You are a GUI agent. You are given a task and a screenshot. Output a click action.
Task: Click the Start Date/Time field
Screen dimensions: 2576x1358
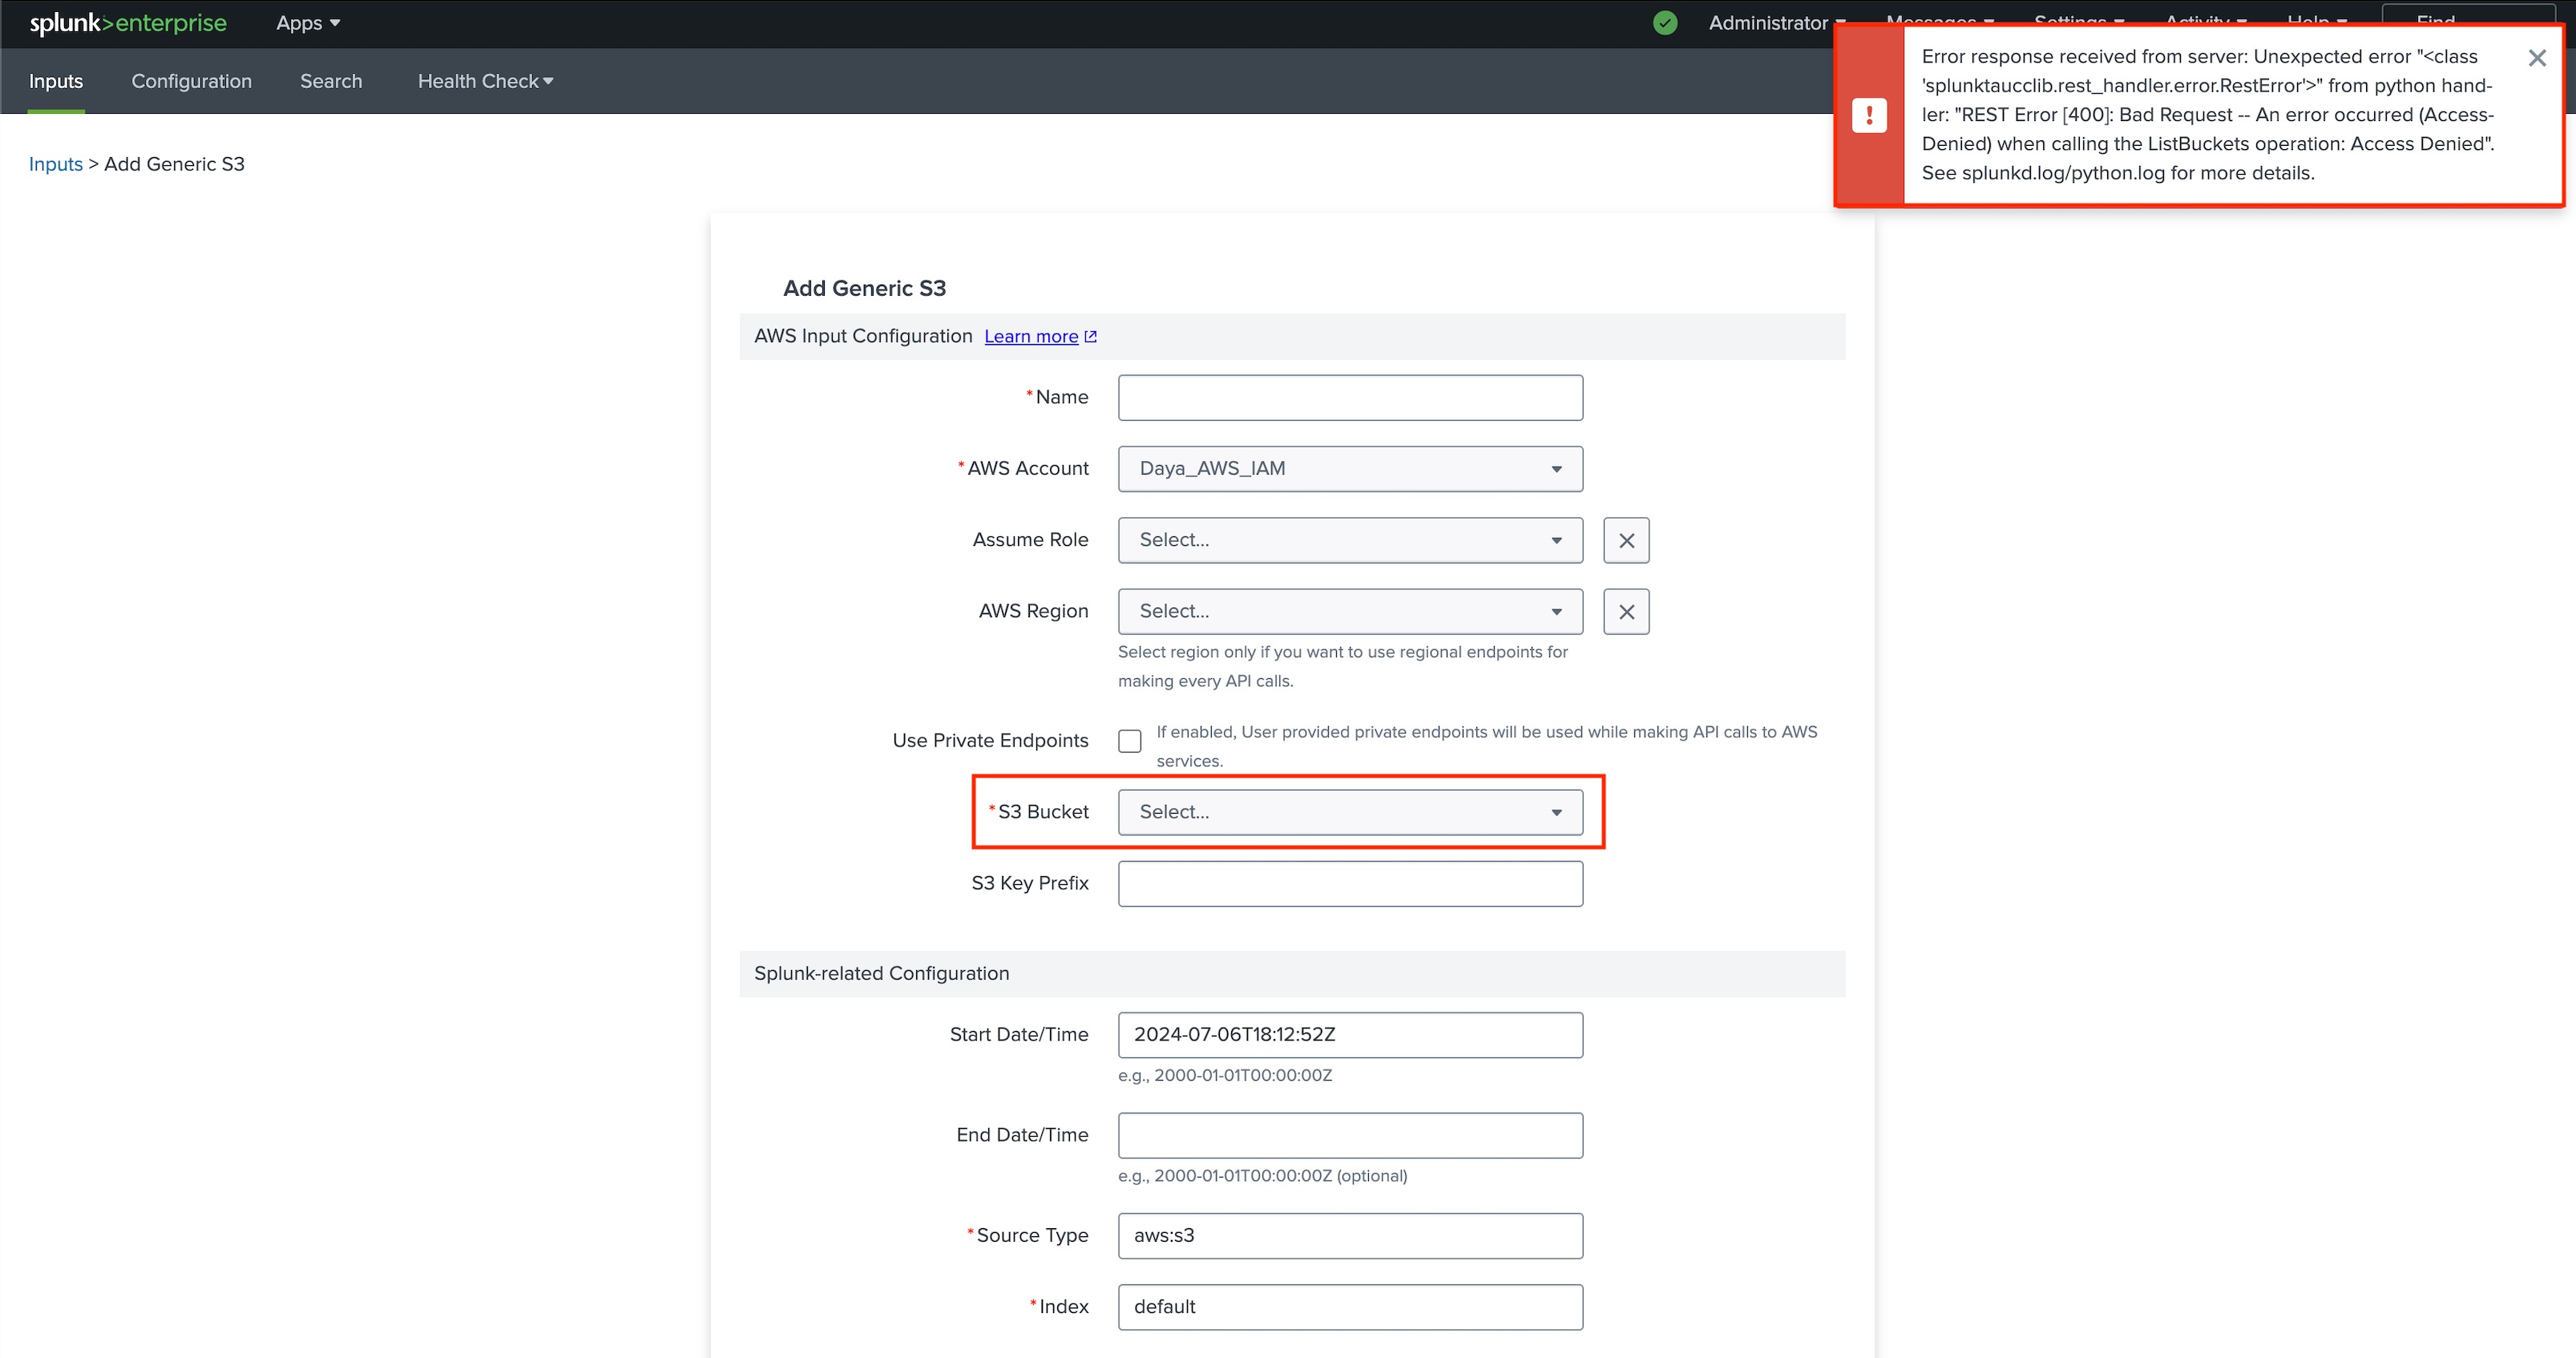tap(1350, 1035)
